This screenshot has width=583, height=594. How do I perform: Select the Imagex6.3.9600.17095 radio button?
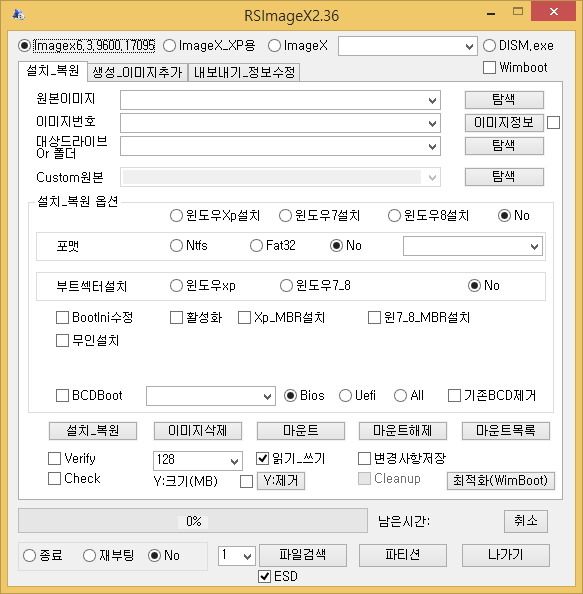click(x=86, y=46)
